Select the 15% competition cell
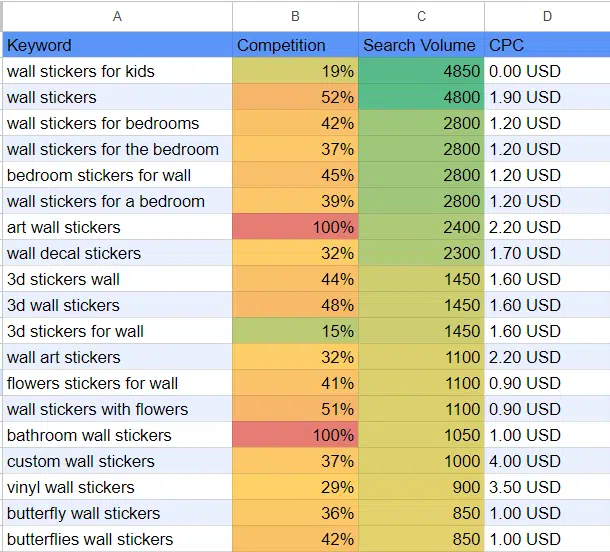Screen dimensions: 610x552 (x=295, y=331)
